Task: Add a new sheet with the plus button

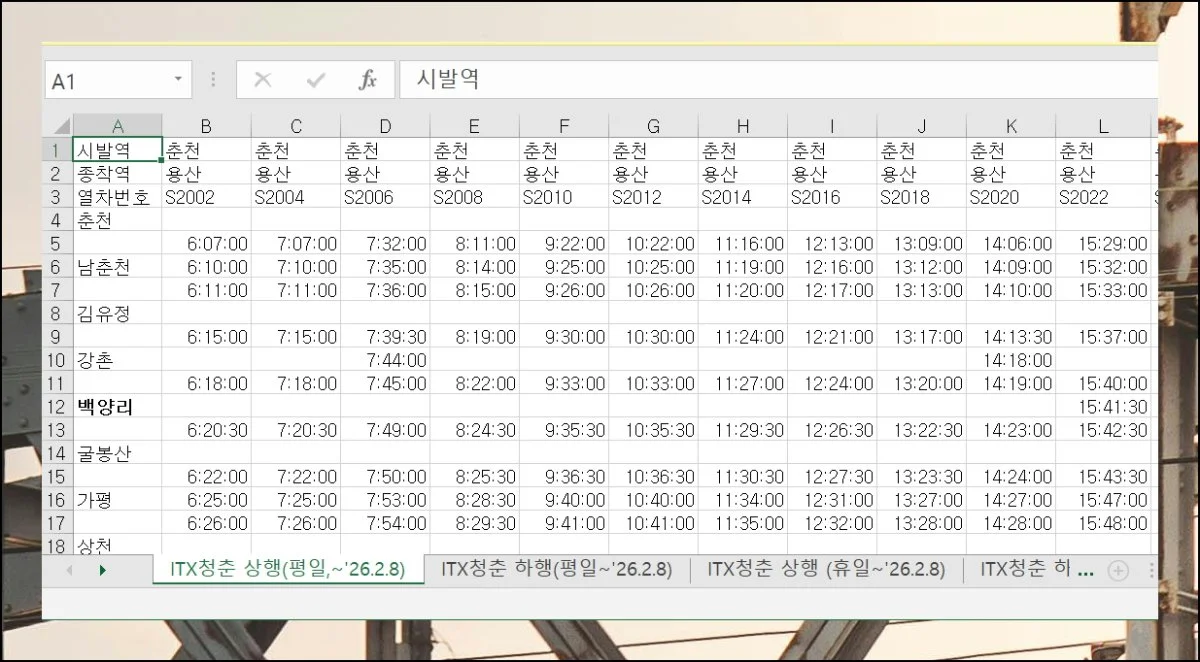Action: 1118,570
